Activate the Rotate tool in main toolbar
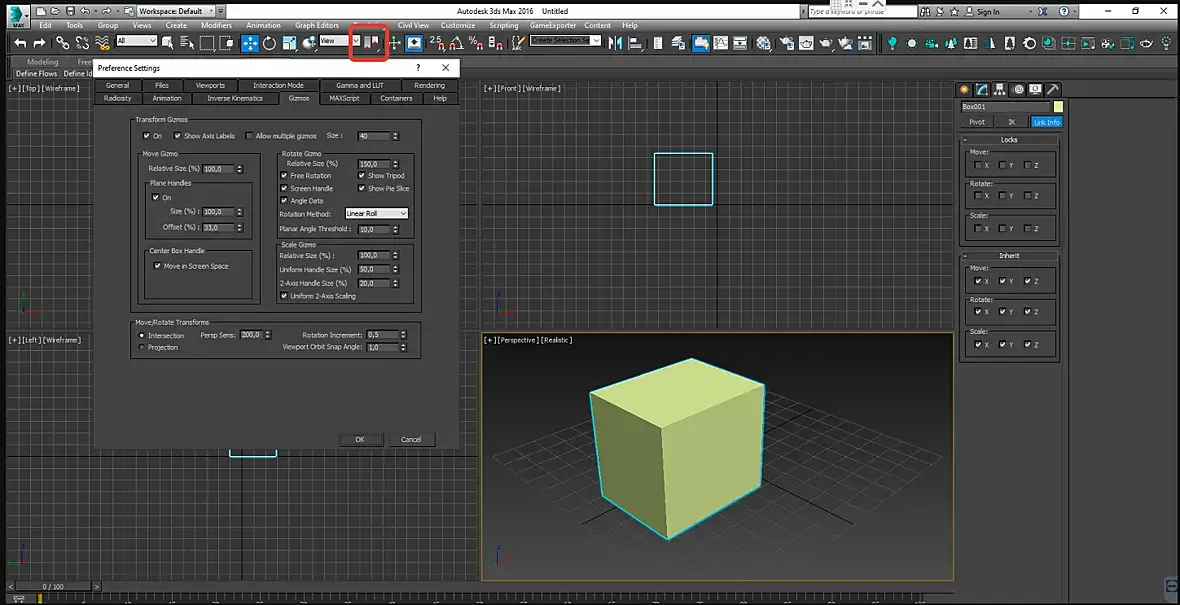 click(269, 43)
